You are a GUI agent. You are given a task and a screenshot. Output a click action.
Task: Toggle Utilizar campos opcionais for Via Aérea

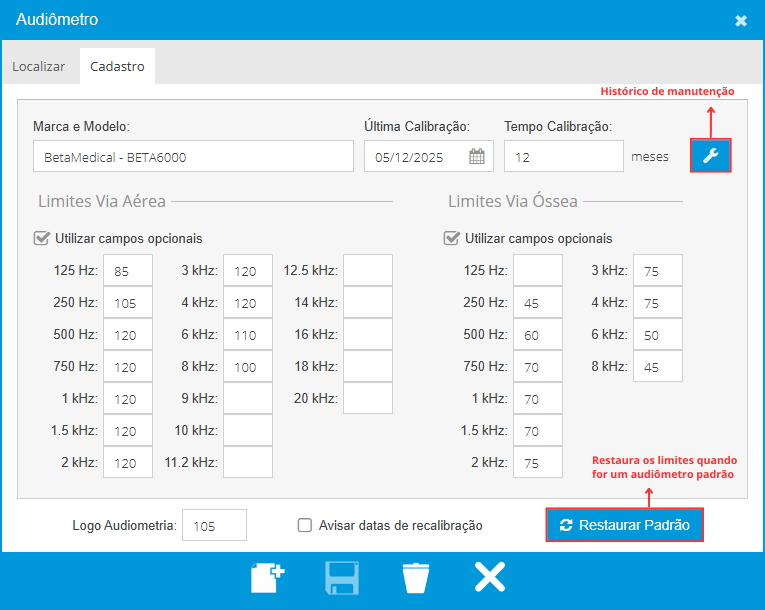tap(42, 238)
